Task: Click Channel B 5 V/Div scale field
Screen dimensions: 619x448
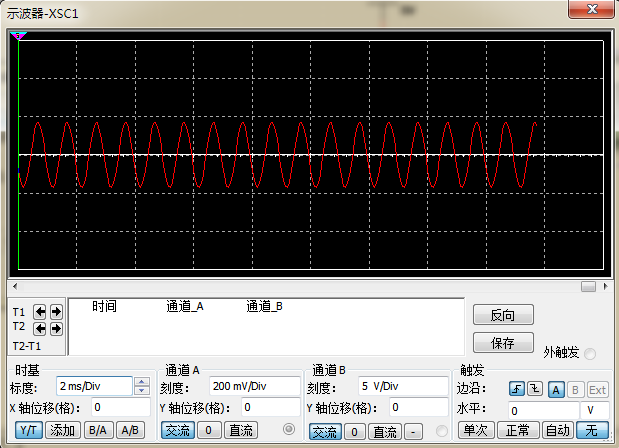Action: pos(403,386)
